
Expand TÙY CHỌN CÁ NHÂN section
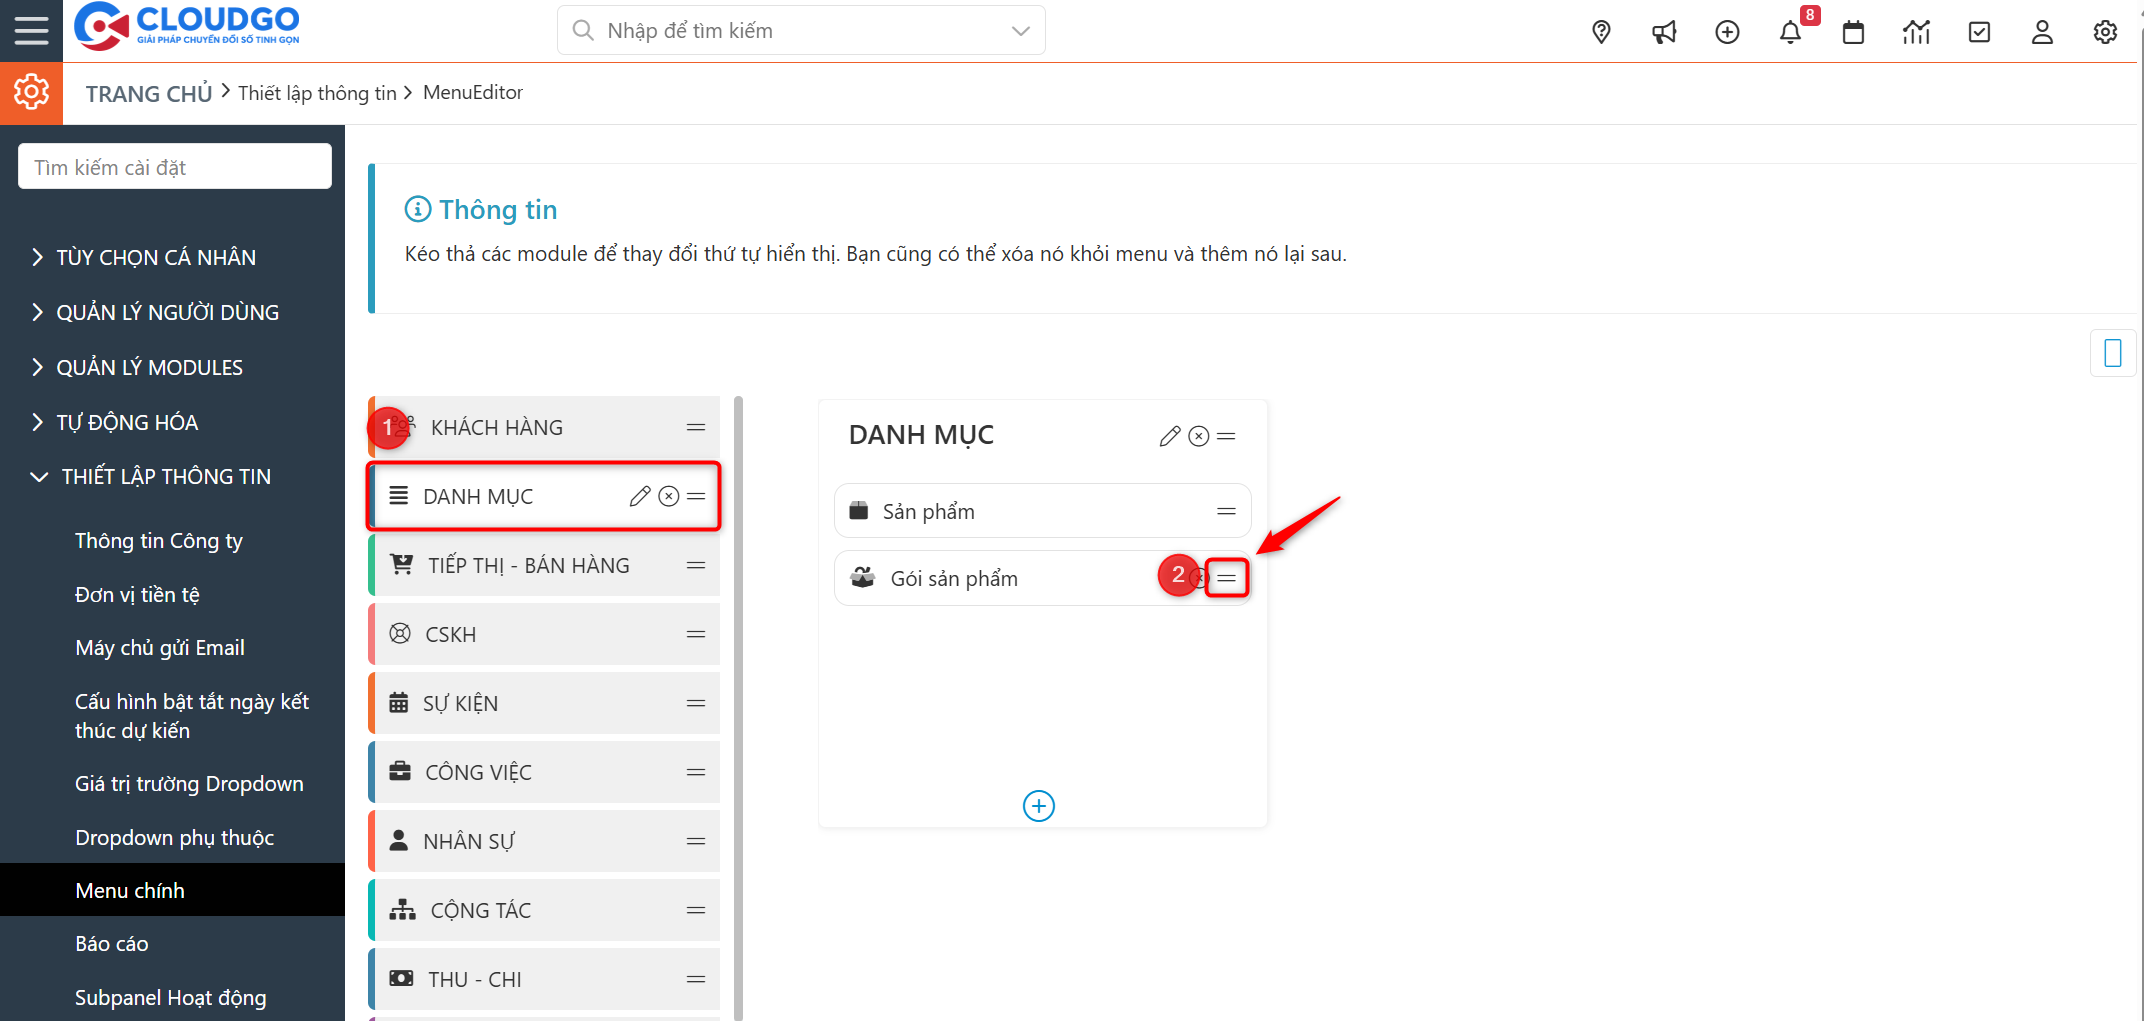155,258
